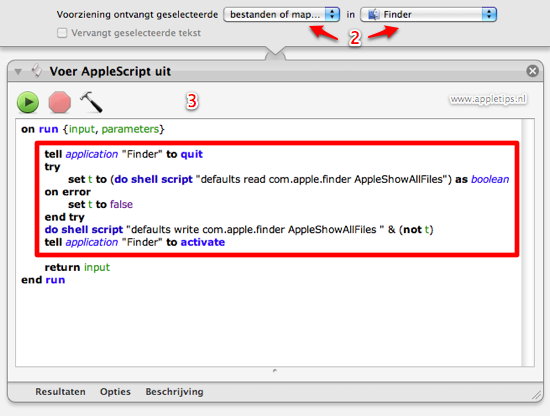Remove the Voer AppleScript uit action
The image size is (550, 416).
pos(532,71)
